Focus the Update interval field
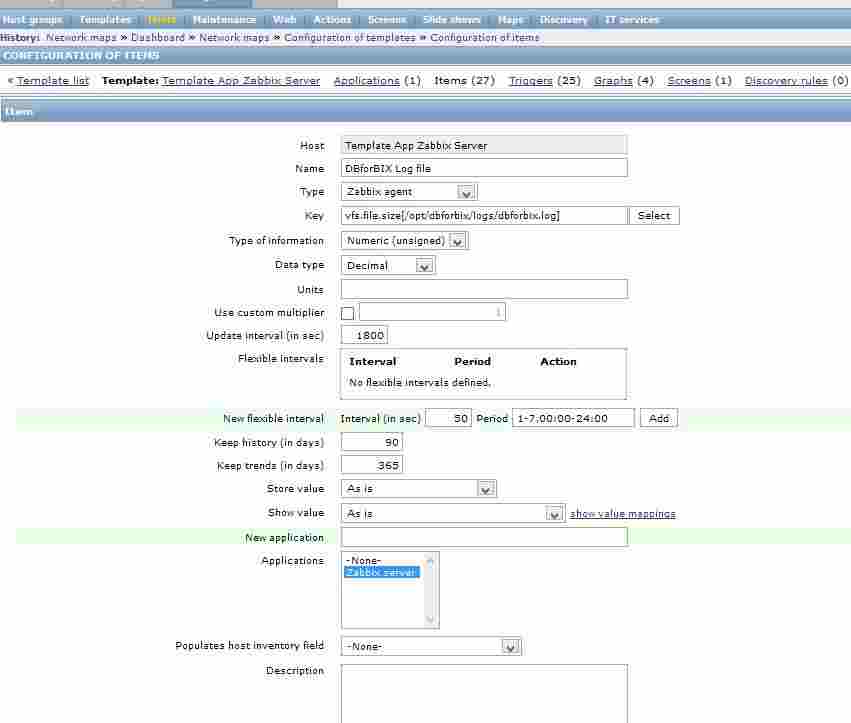851x723 pixels. (x=364, y=336)
